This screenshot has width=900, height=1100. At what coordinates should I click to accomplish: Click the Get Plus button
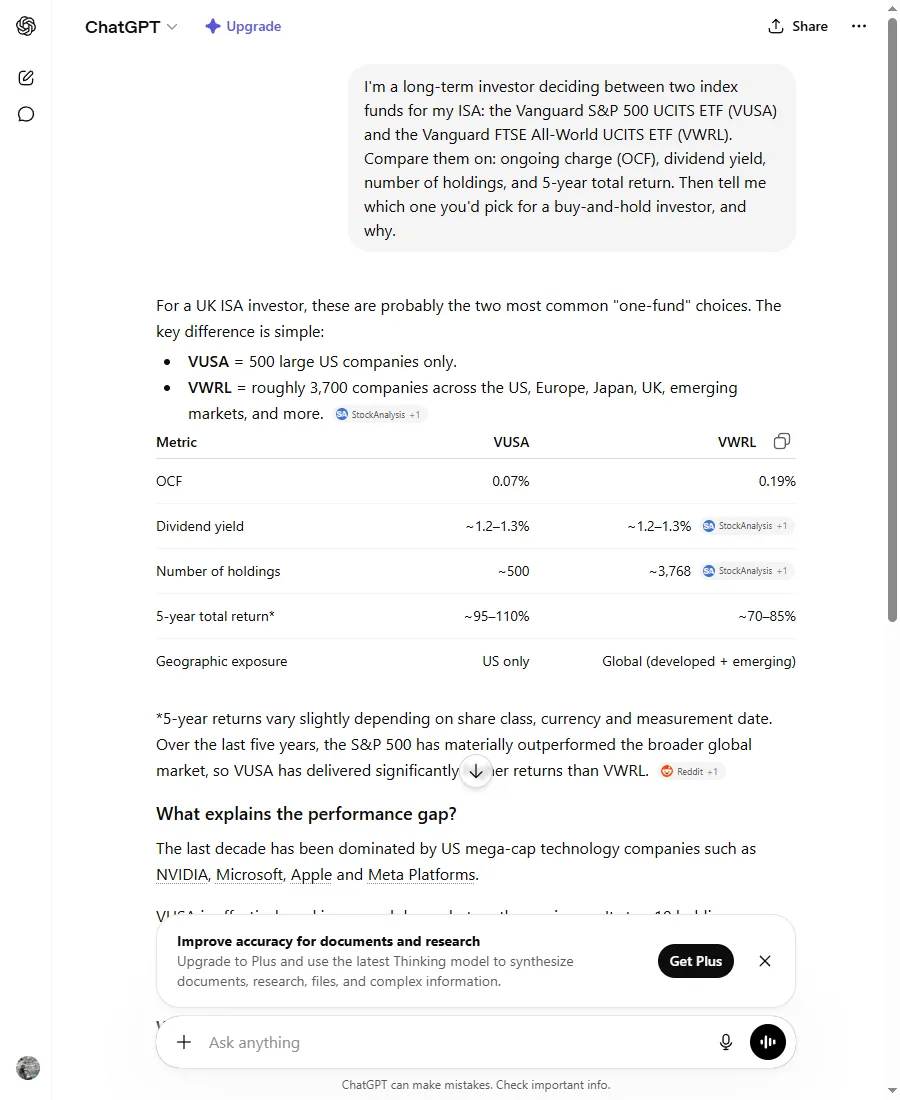click(695, 961)
